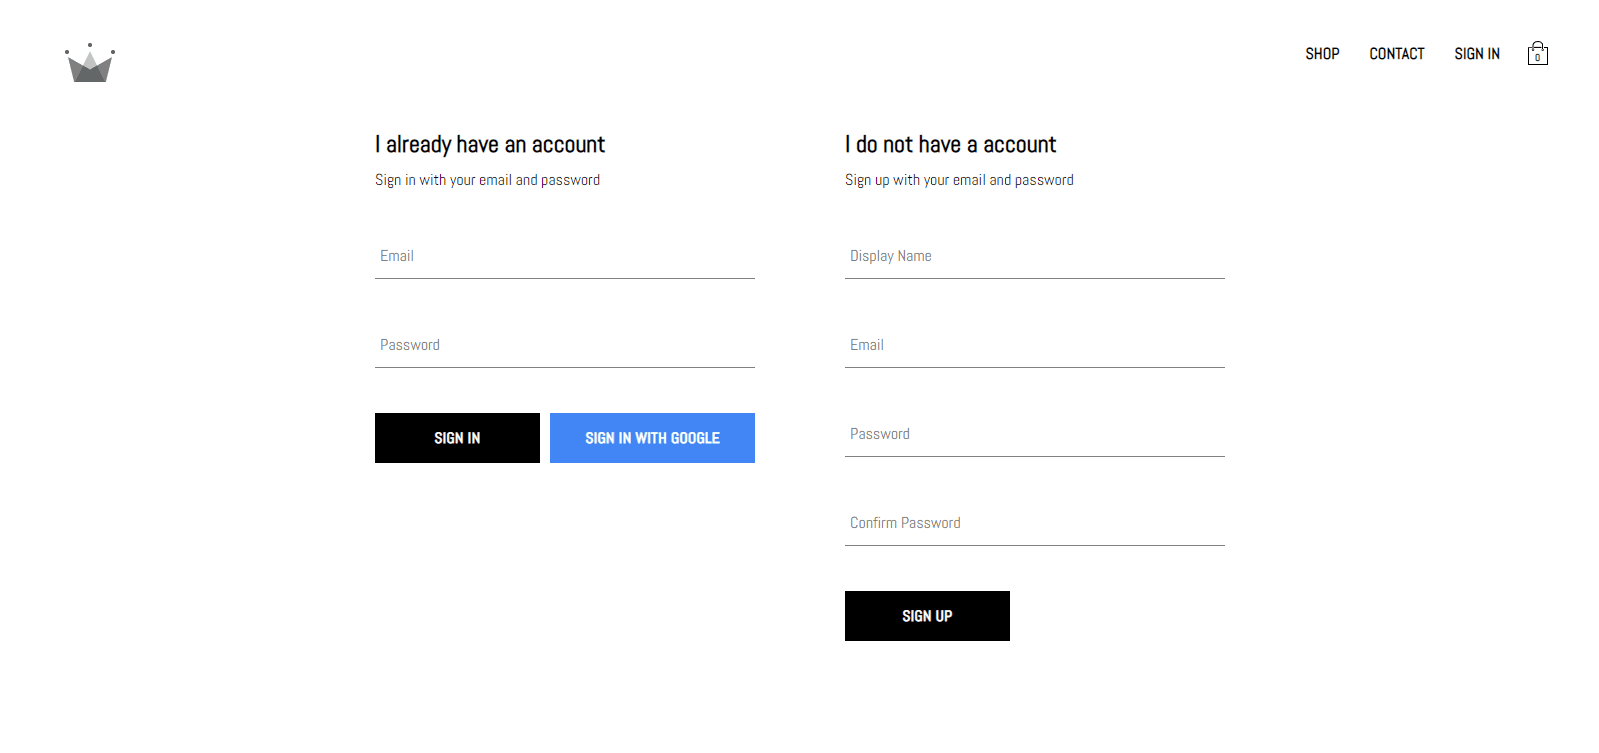The image size is (1599, 753).
Task: Submit the form with SIGN UP button
Action: (927, 616)
